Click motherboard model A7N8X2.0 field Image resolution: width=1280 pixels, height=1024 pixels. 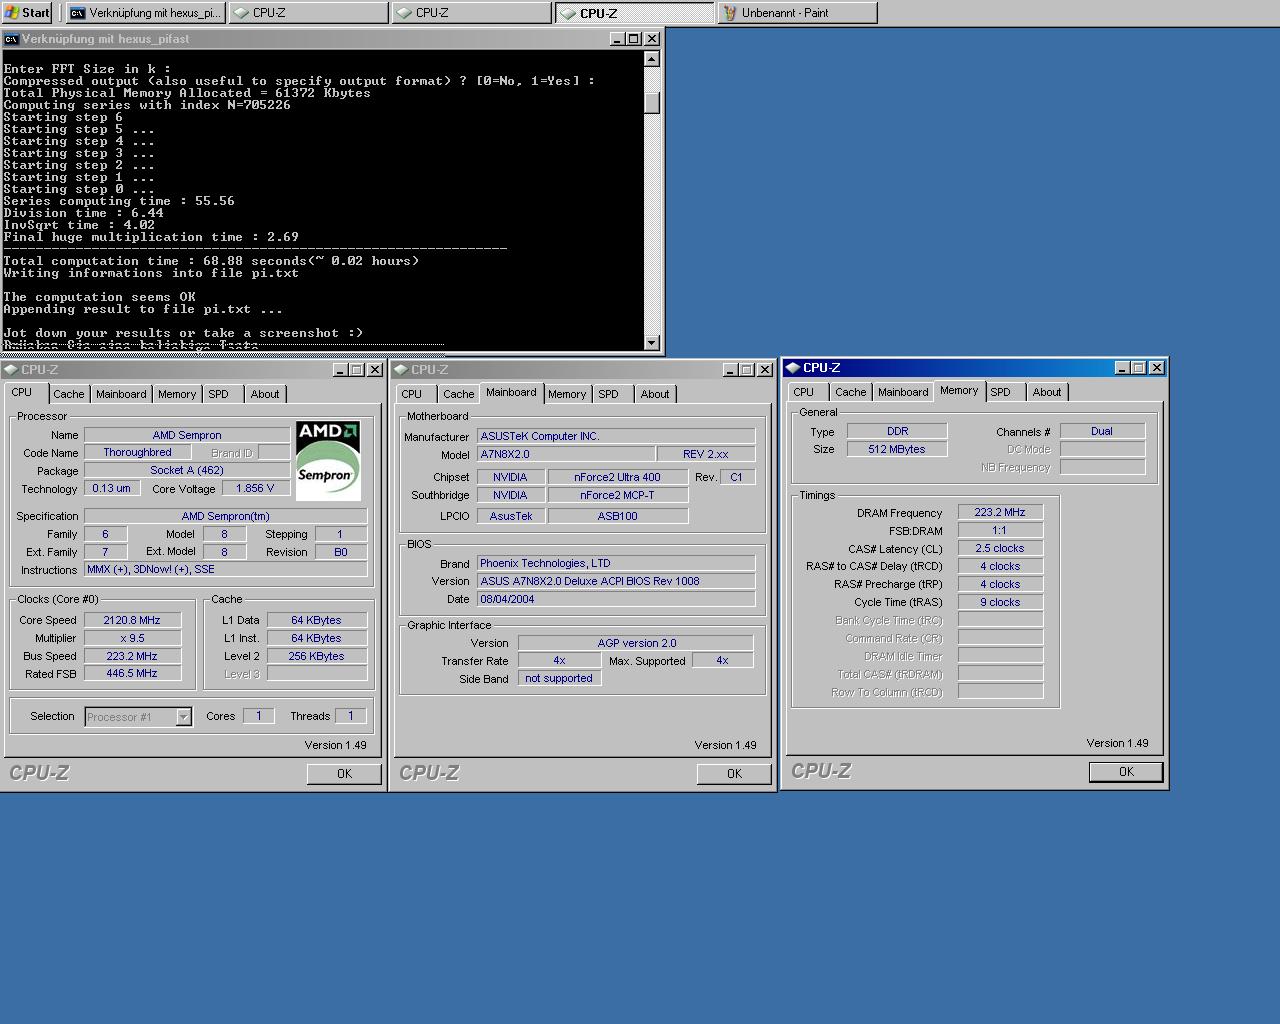pos(566,454)
